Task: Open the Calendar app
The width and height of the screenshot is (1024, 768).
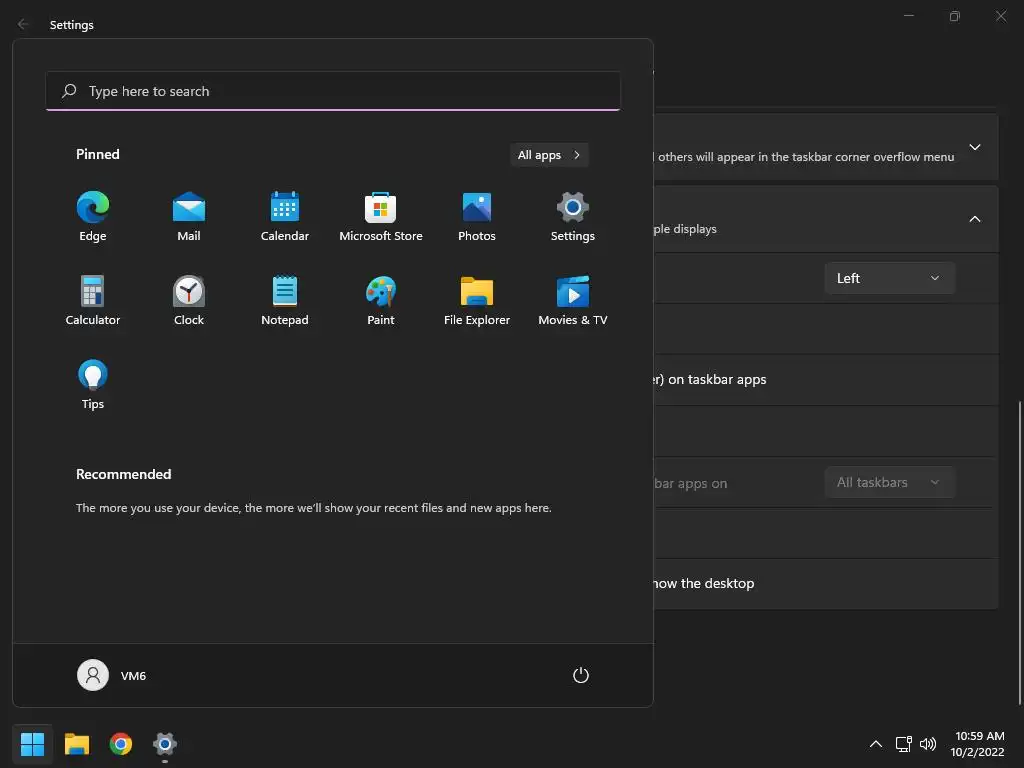Action: coord(285,217)
